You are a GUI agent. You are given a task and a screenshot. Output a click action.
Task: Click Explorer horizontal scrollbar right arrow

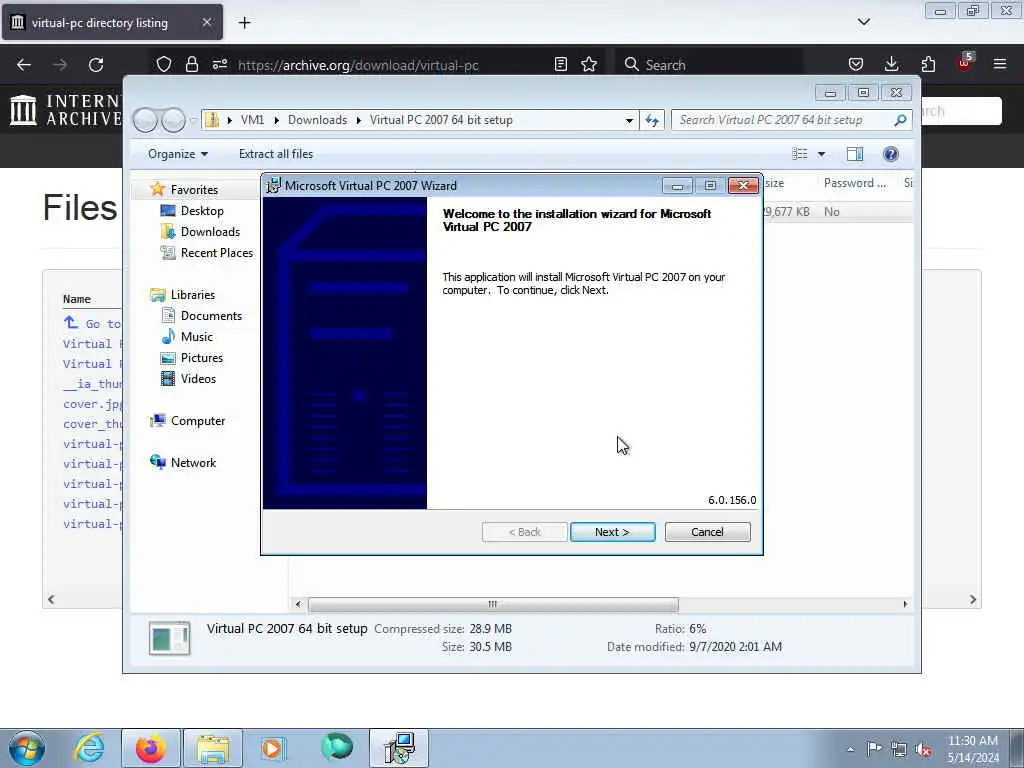pos(905,604)
